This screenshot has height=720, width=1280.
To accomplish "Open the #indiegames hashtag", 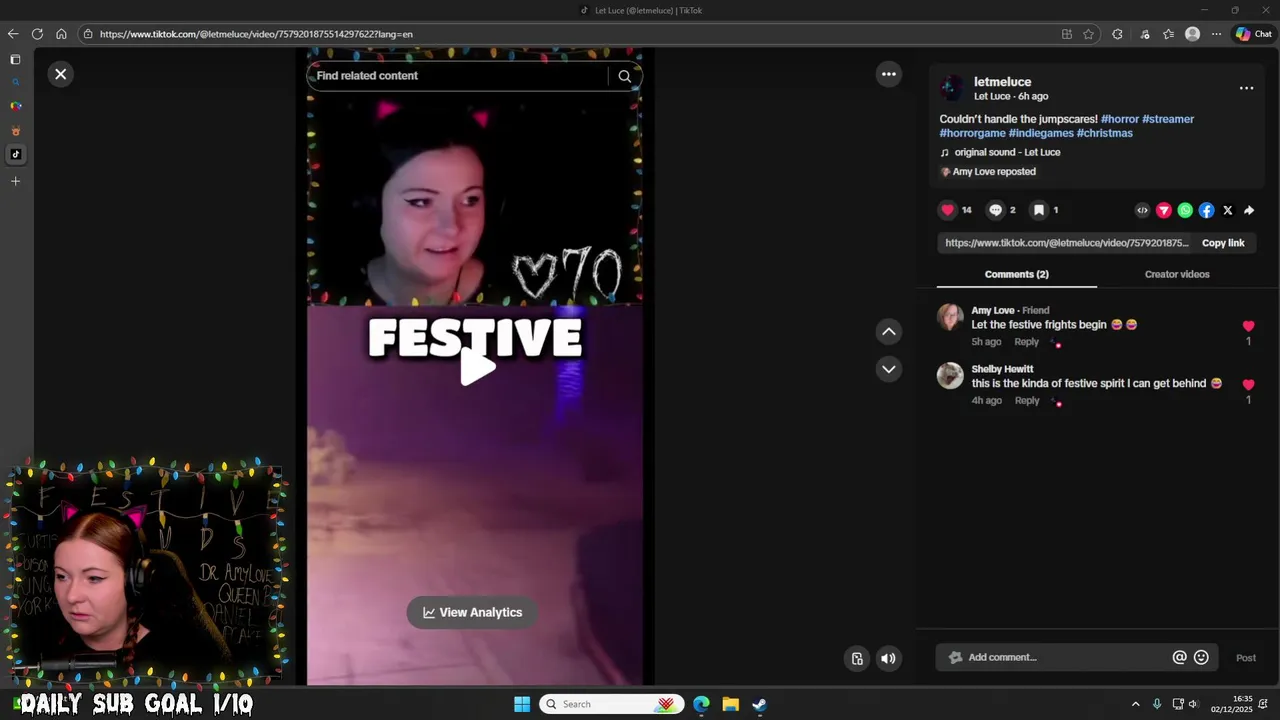I will tap(1041, 133).
